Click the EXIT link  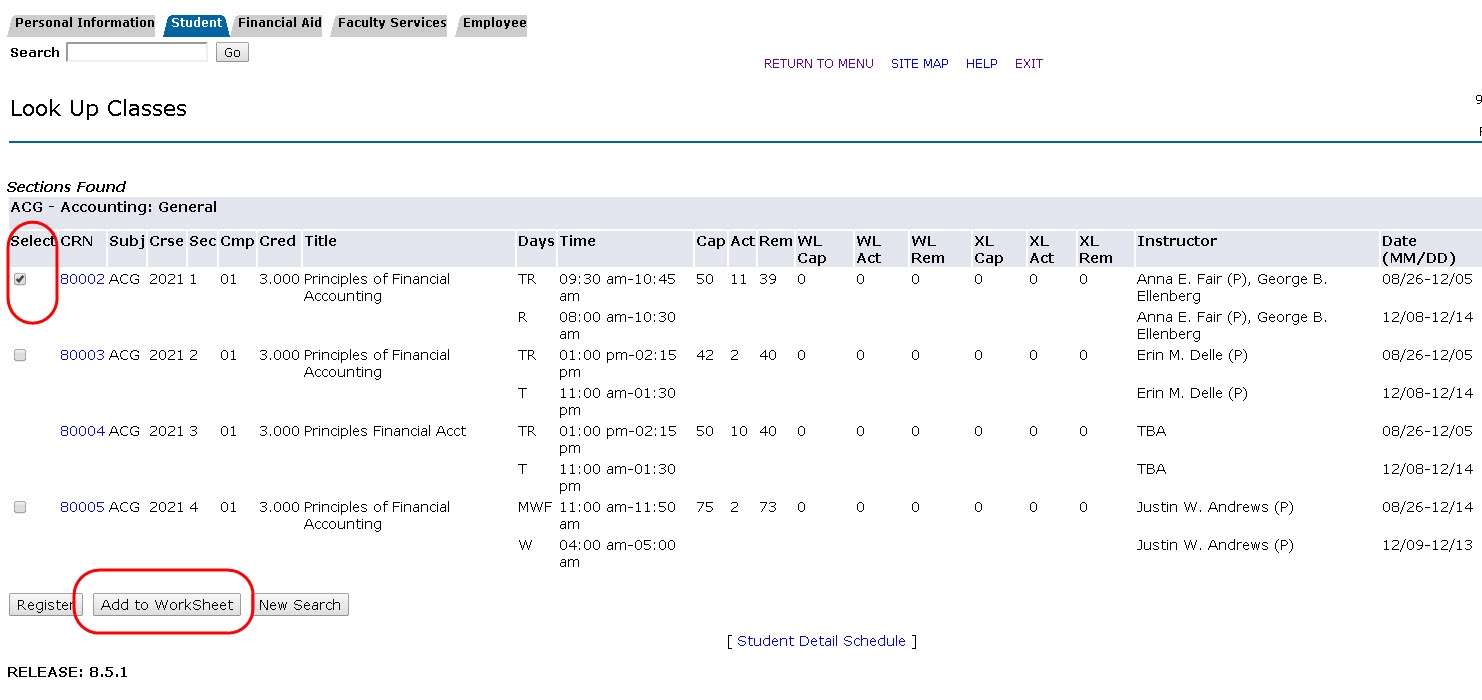(x=1029, y=64)
